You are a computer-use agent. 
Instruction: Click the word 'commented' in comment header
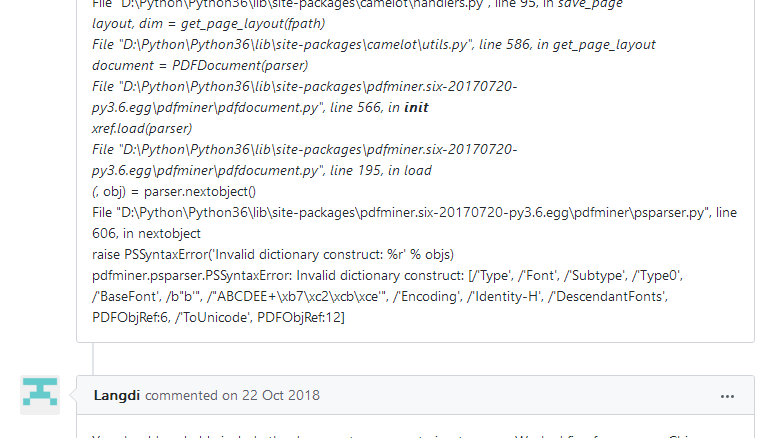(x=182, y=395)
